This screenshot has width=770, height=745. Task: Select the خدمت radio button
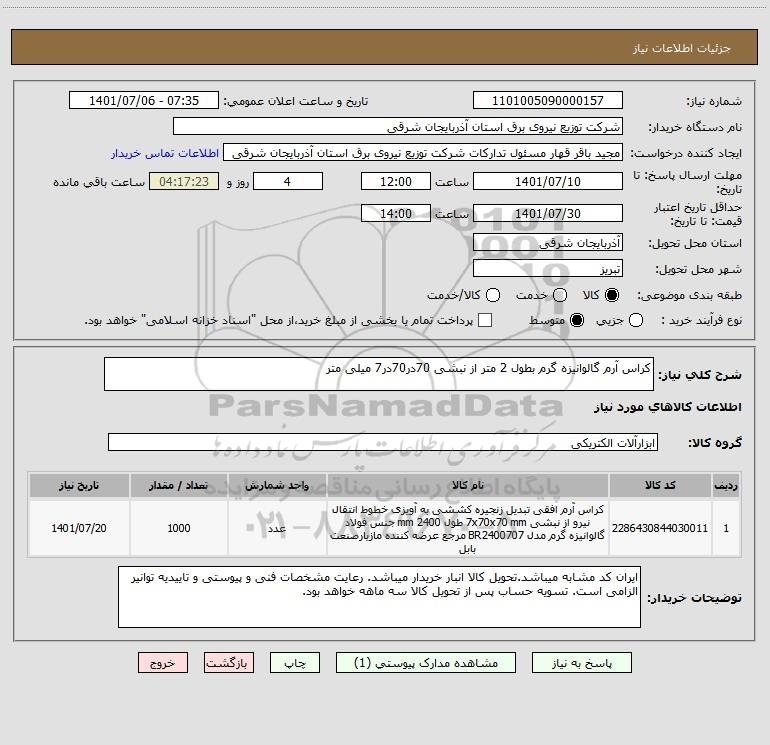560,295
